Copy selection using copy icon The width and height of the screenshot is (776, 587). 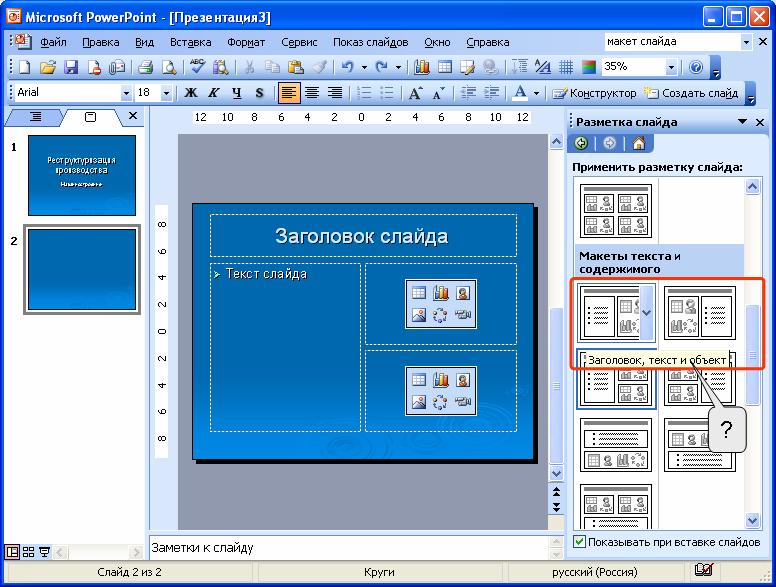[x=272, y=67]
